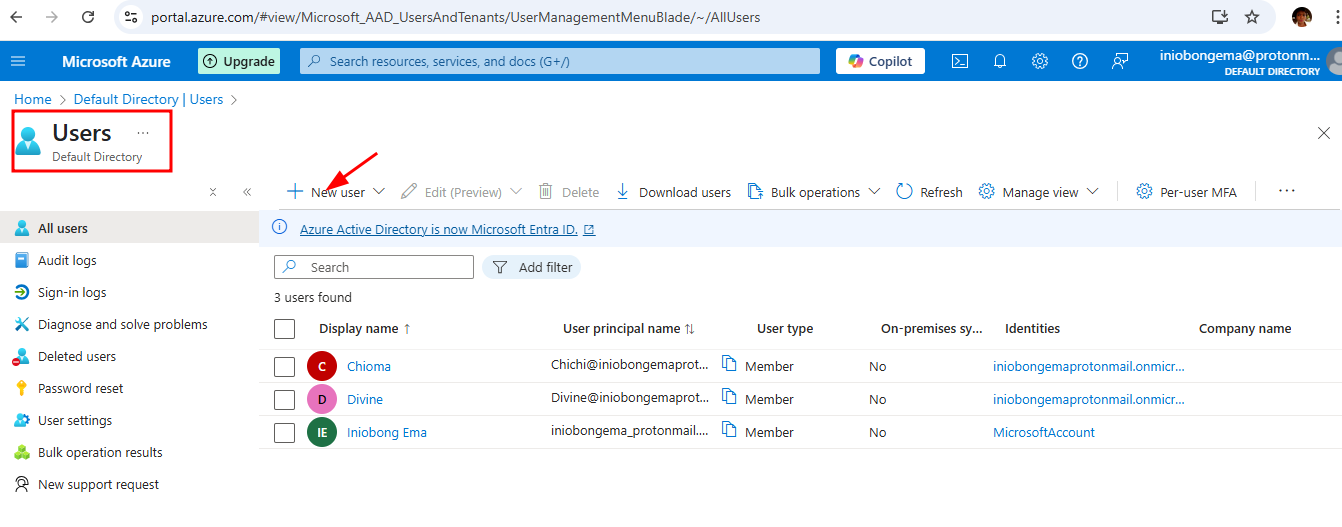The image size is (1342, 527).
Task: Click Download users
Action: [673, 192]
